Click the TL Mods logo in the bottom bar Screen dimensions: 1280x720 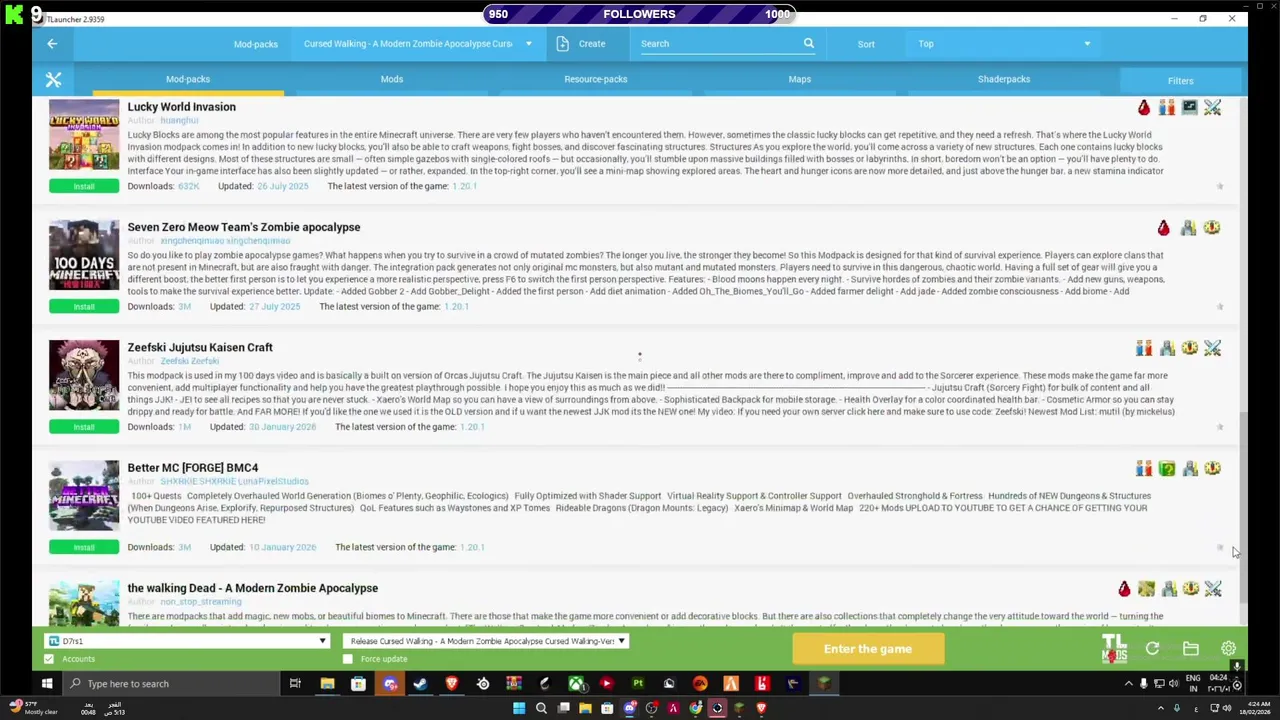1114,649
